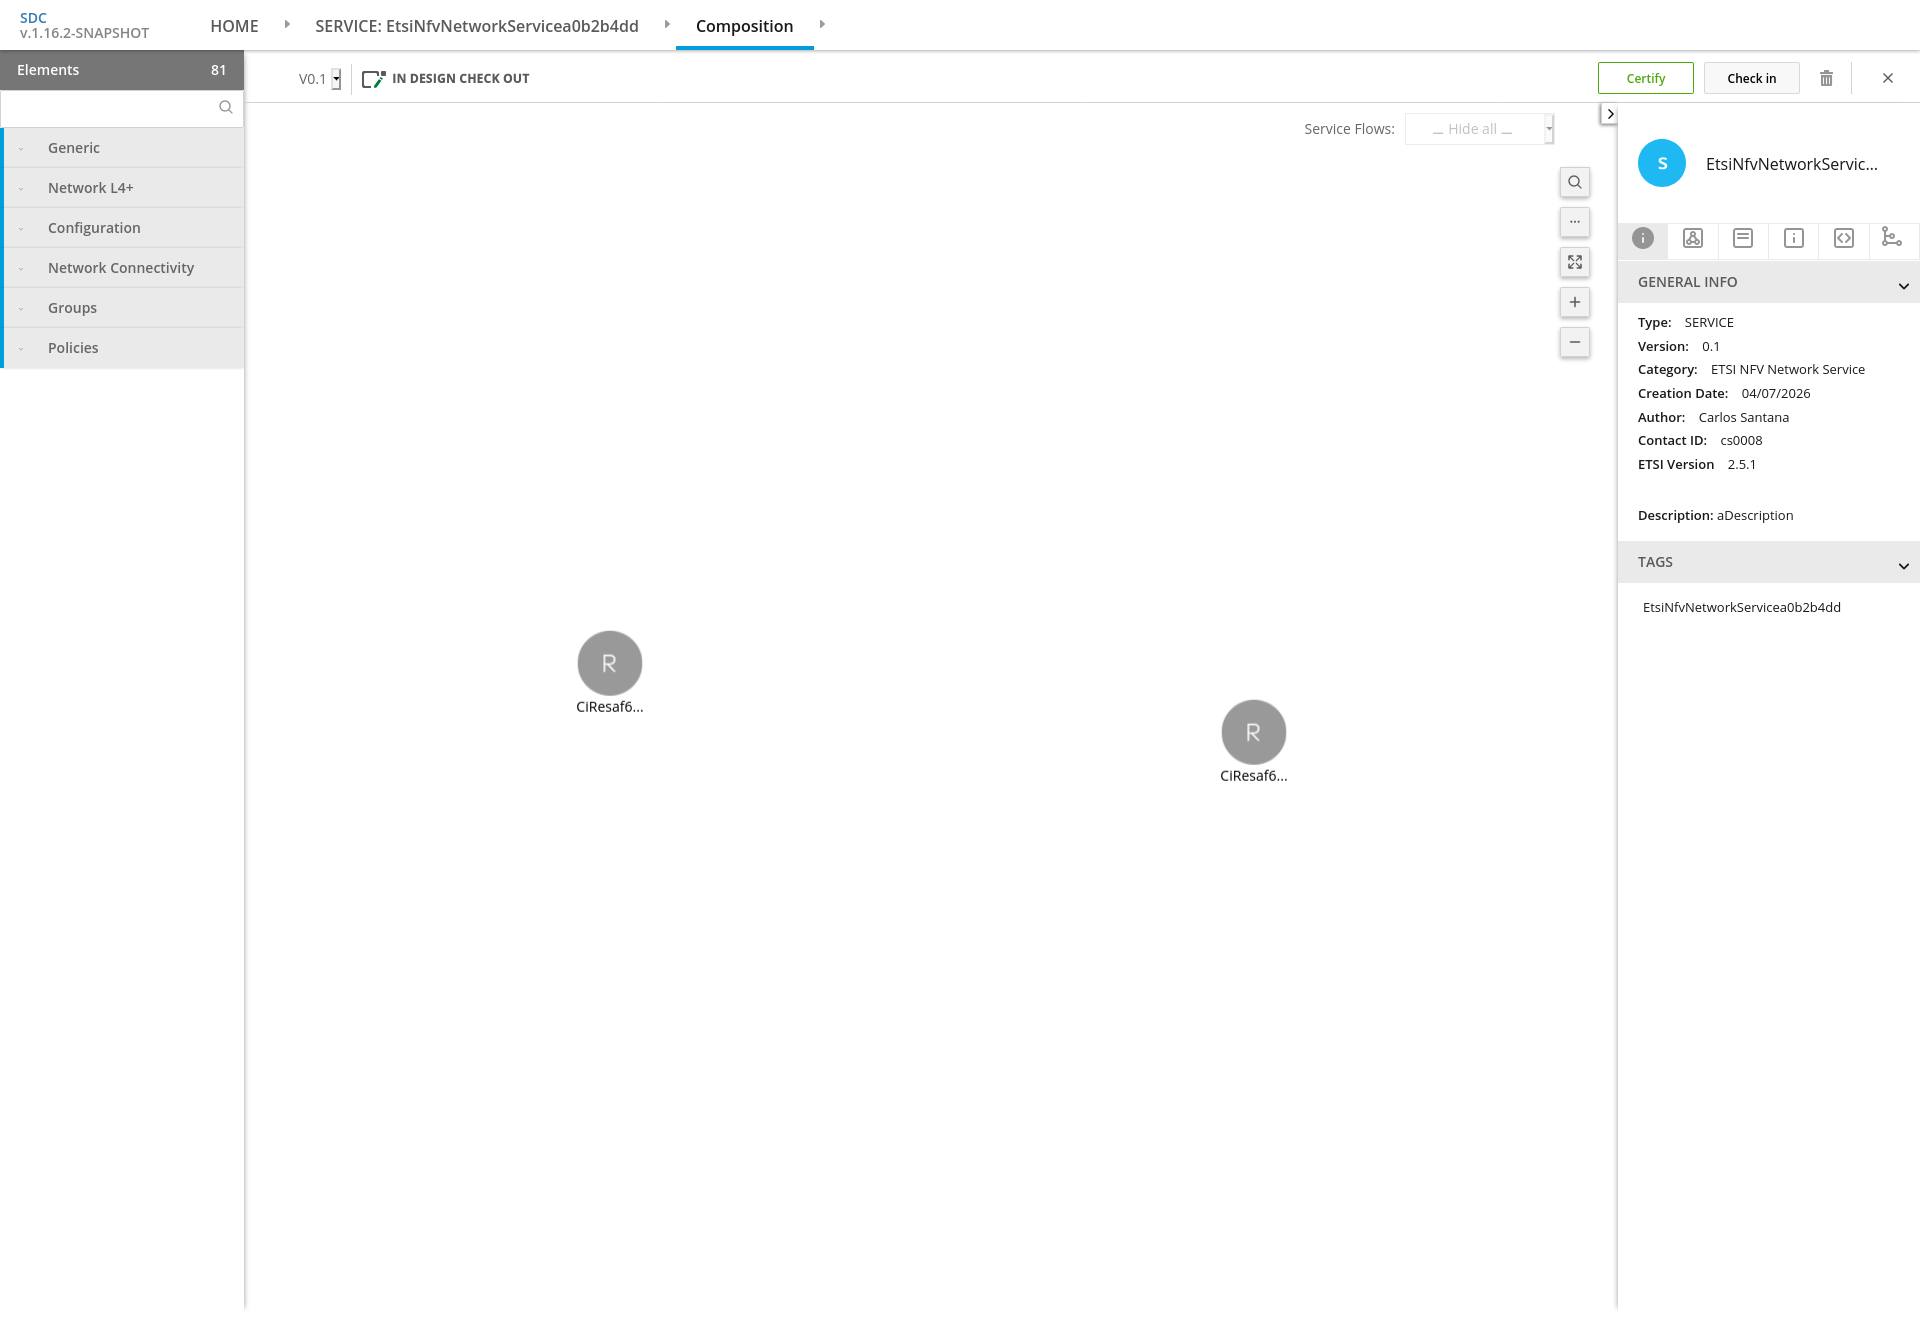Focus the Elements search field
1920x1319 pixels.
(110, 108)
